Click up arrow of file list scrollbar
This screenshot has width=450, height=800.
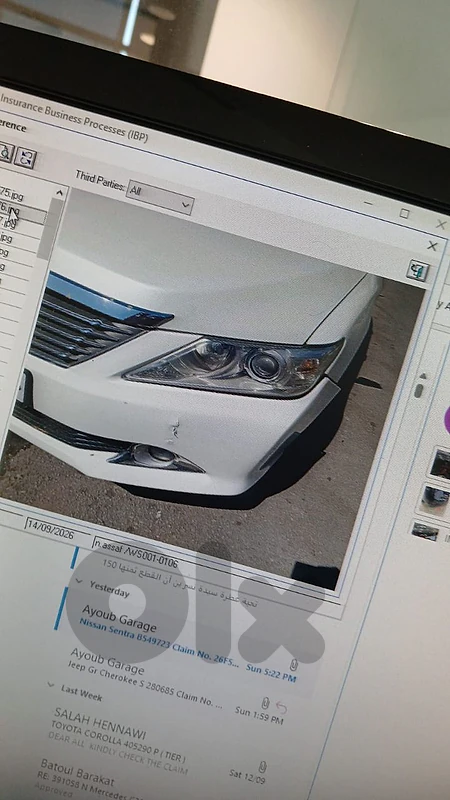coord(59,193)
